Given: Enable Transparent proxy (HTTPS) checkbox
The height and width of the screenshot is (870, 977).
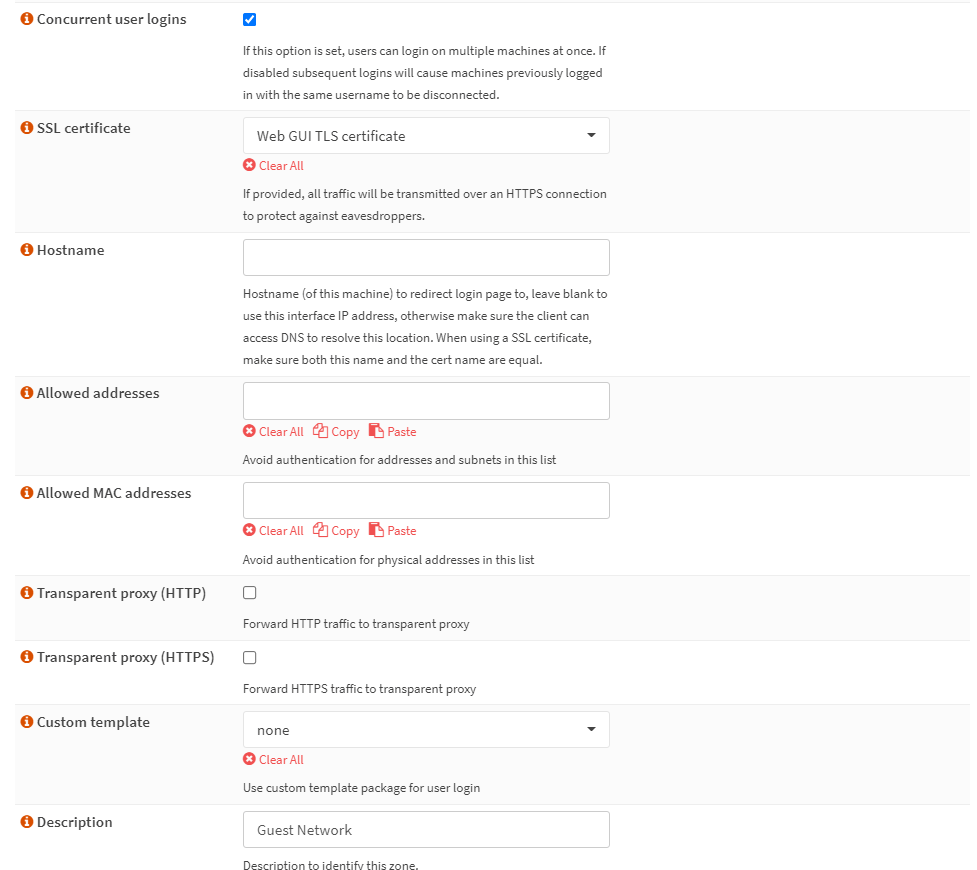Looking at the screenshot, I should (250, 658).
